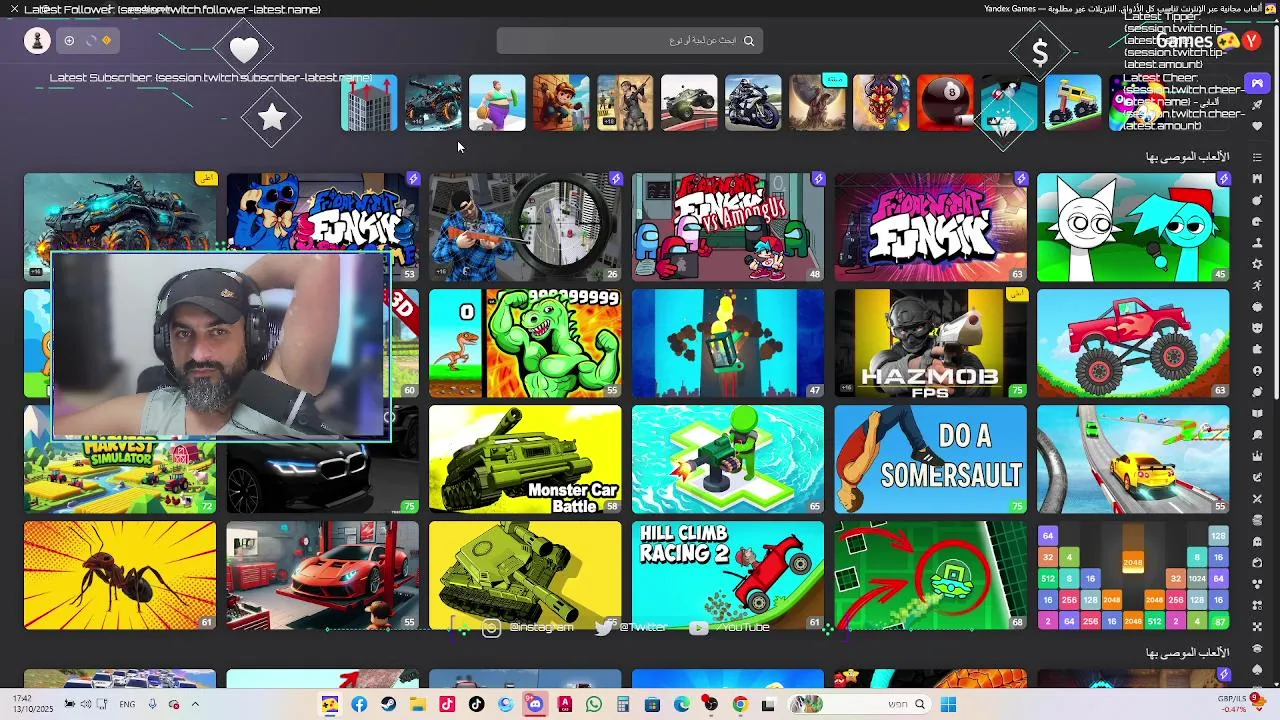
Task: Open the yellow car stunt track thumbnail
Action: [1133, 459]
